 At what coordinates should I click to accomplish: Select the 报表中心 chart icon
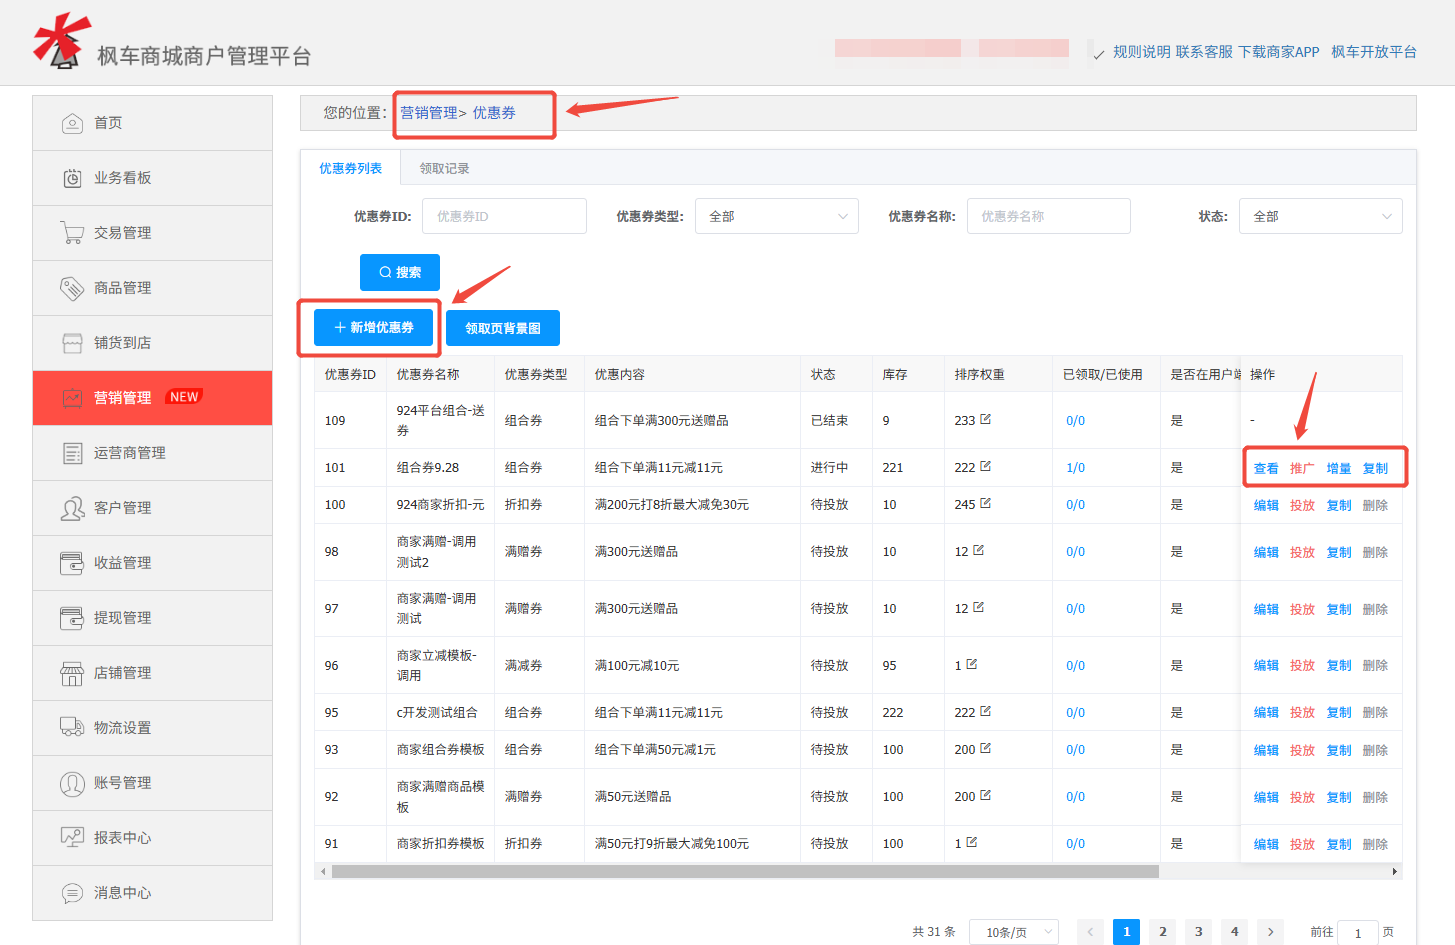click(72, 837)
